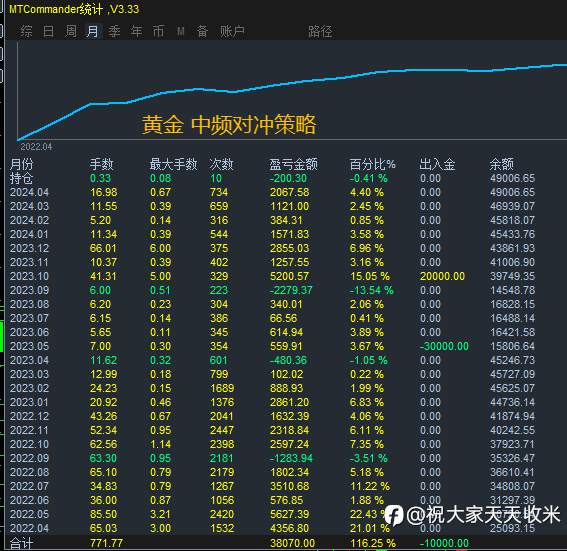
Task: Open the 日 daily statistics tab
Action: pos(48,31)
